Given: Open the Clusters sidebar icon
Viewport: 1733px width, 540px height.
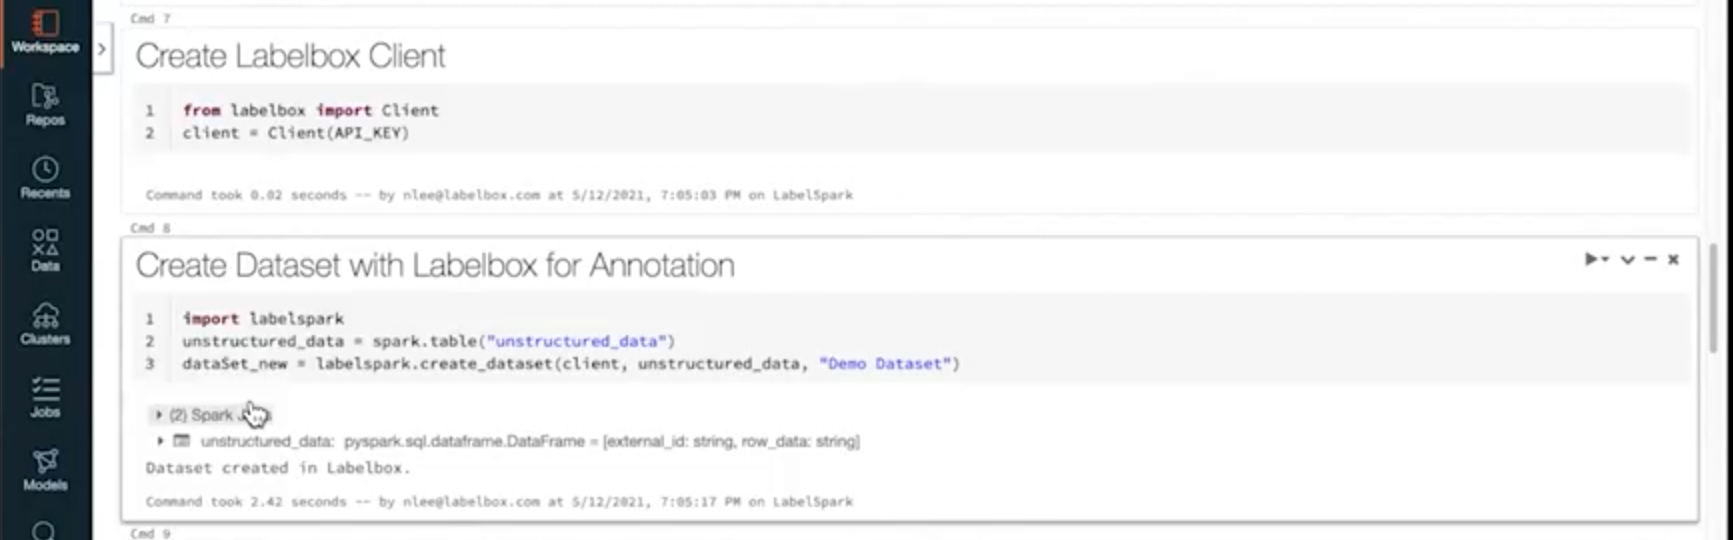Looking at the screenshot, I should pyautogui.click(x=45, y=324).
